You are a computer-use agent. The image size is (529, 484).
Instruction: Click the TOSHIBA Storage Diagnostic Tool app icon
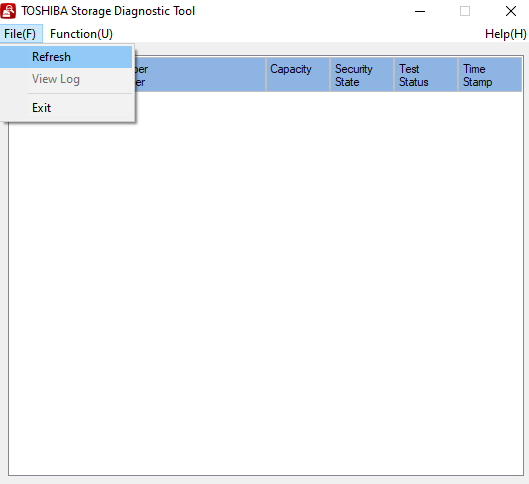(x=8, y=11)
